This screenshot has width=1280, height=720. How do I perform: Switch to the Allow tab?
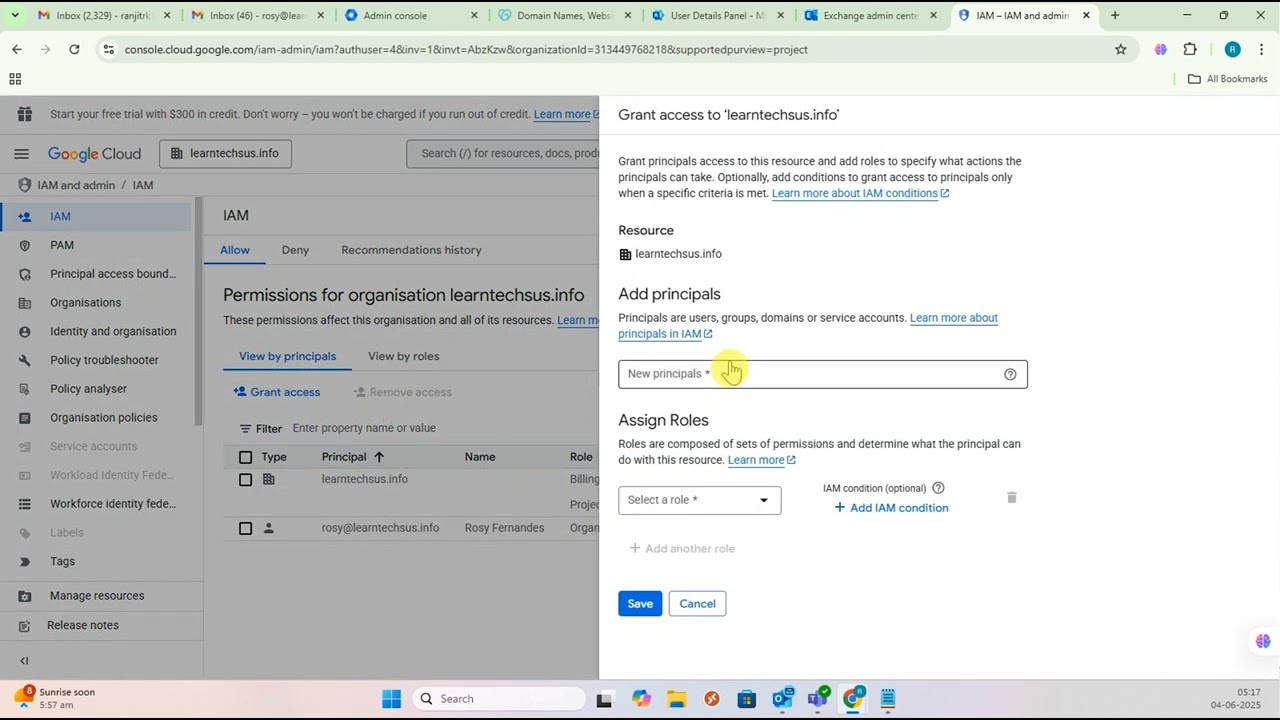point(235,250)
